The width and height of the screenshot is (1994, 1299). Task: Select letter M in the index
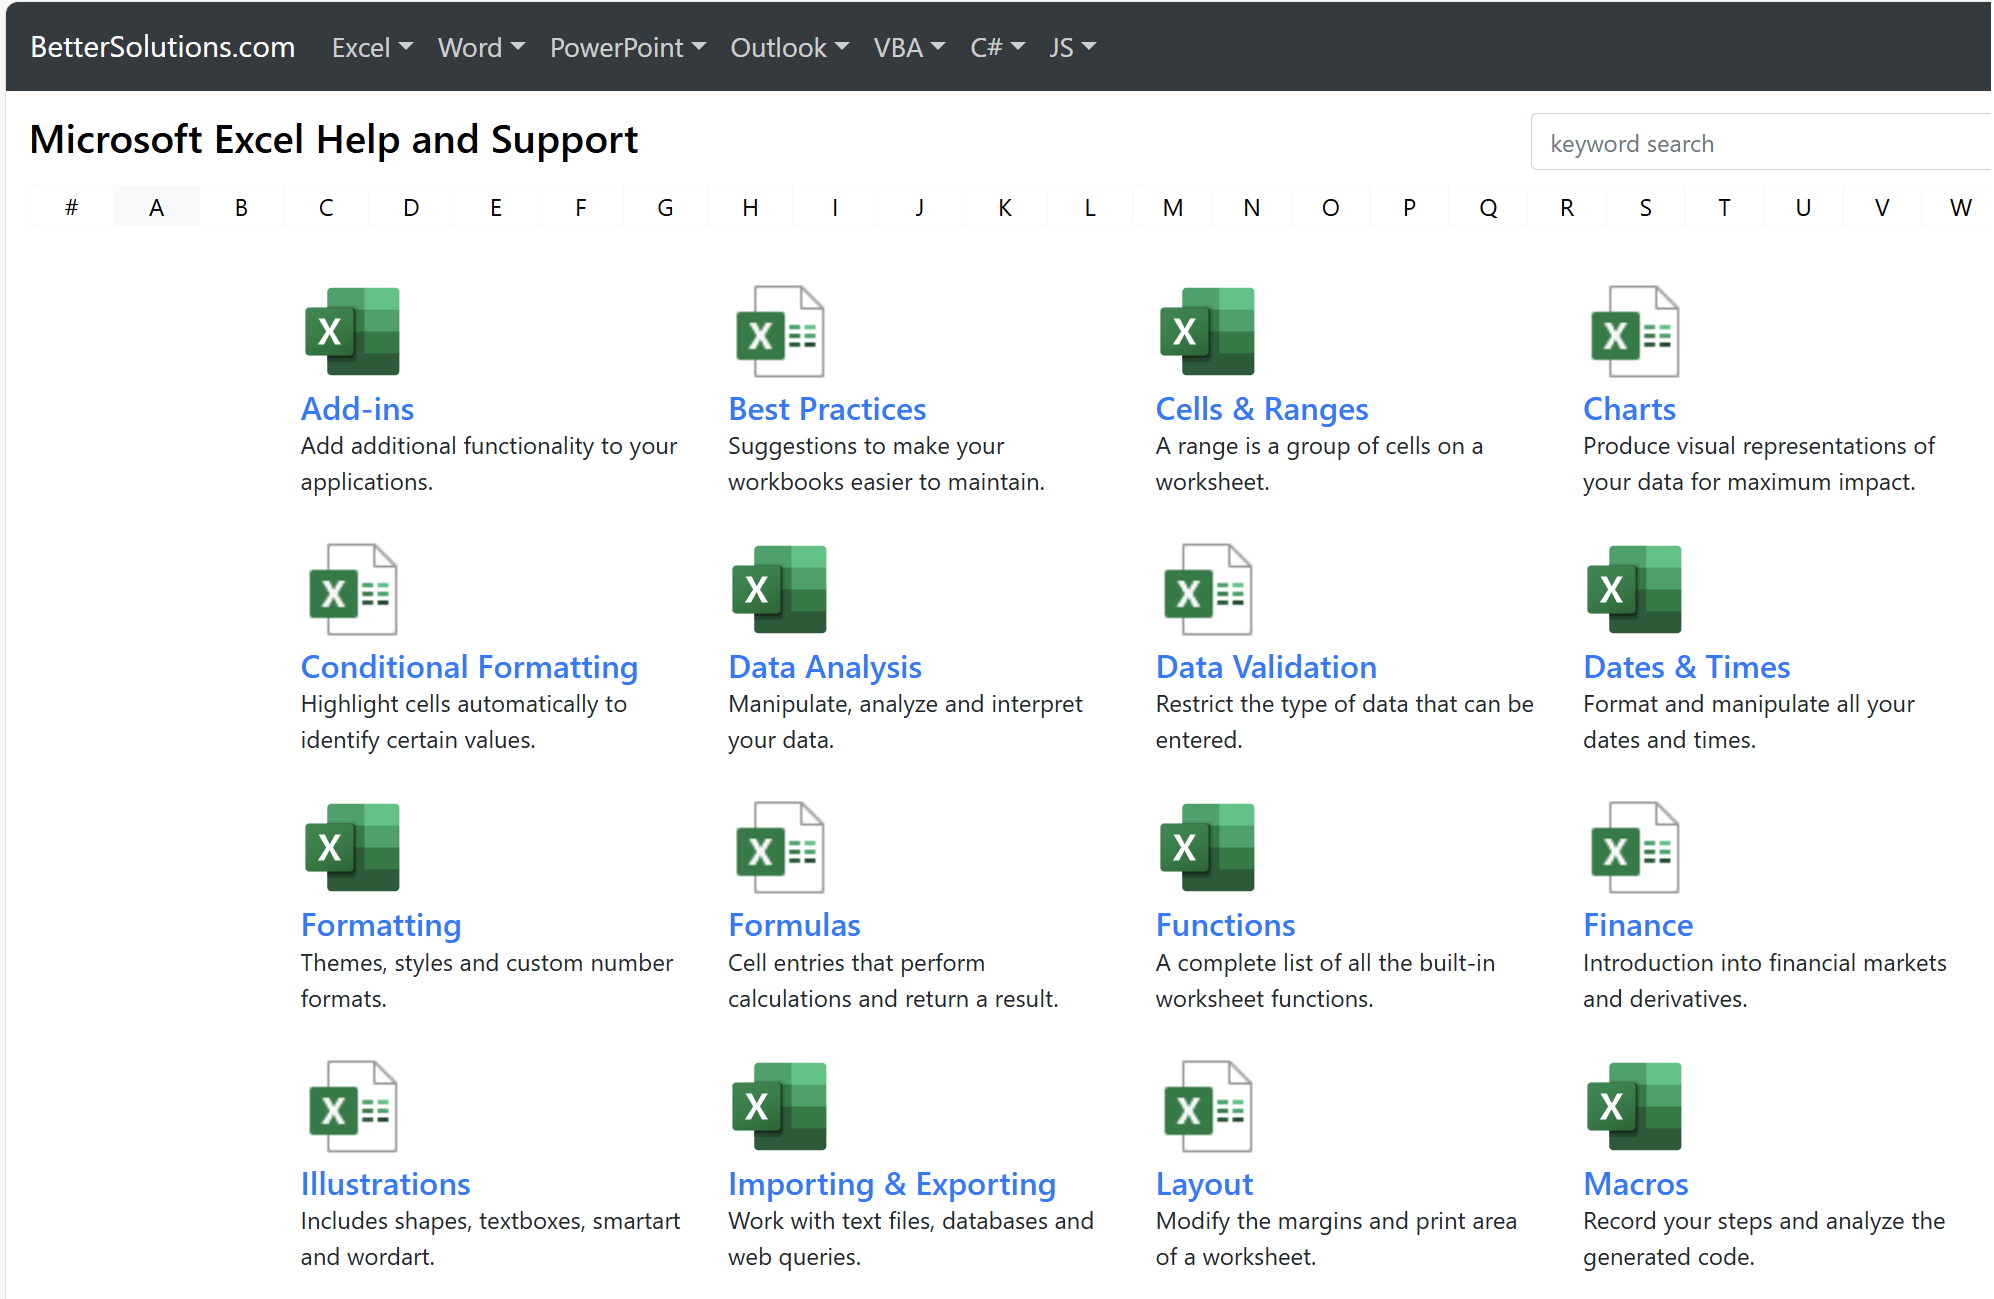[1173, 207]
